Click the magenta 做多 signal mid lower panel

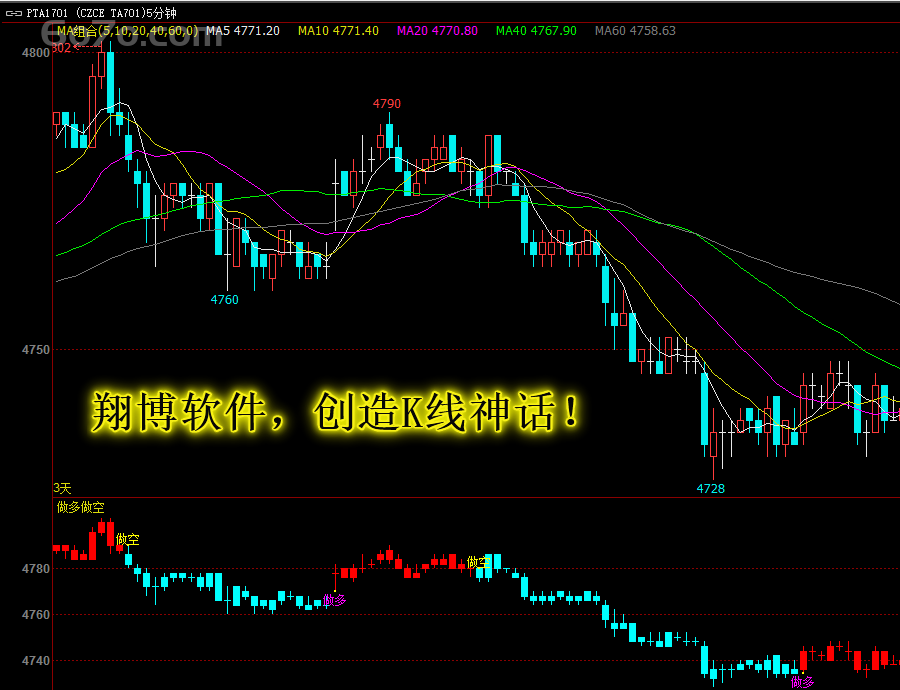click(335, 600)
